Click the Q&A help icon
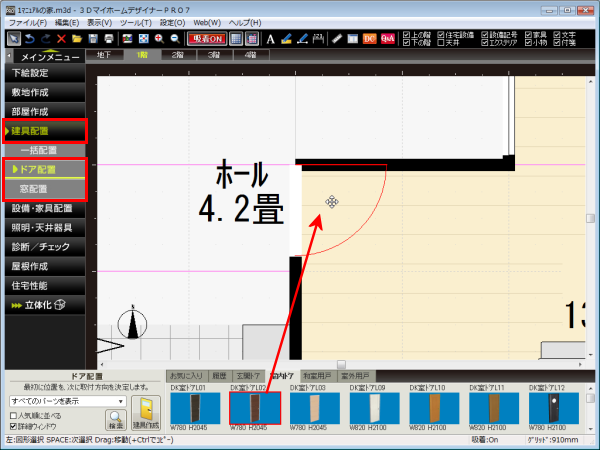This screenshot has height=450, width=600. (x=388, y=38)
